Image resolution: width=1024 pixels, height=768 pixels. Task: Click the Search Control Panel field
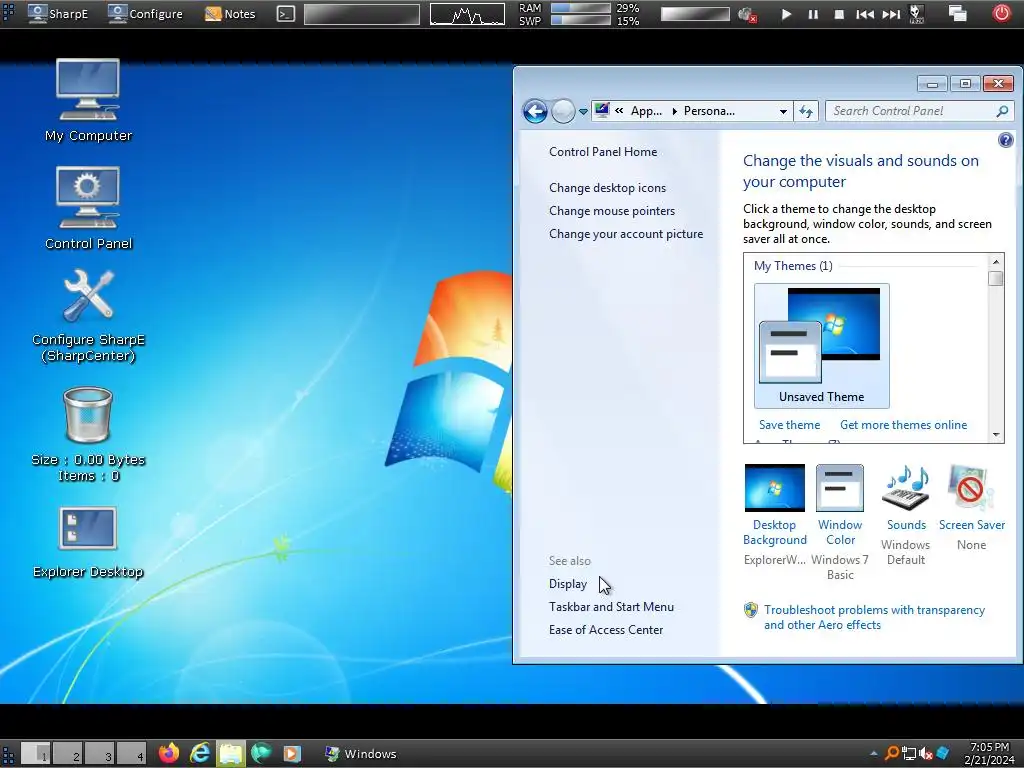920,111
